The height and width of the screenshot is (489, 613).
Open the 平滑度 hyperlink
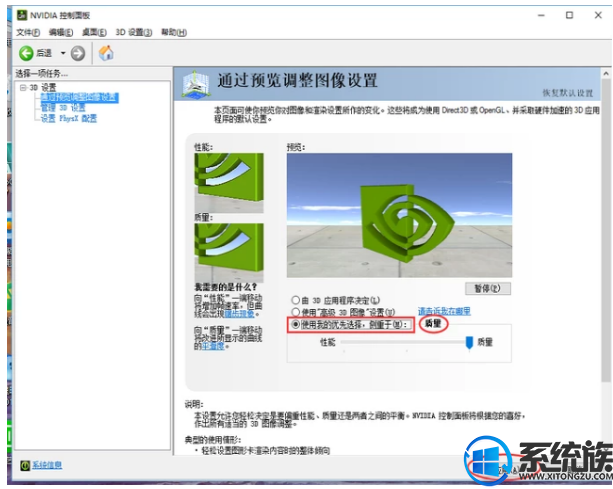click(x=213, y=346)
